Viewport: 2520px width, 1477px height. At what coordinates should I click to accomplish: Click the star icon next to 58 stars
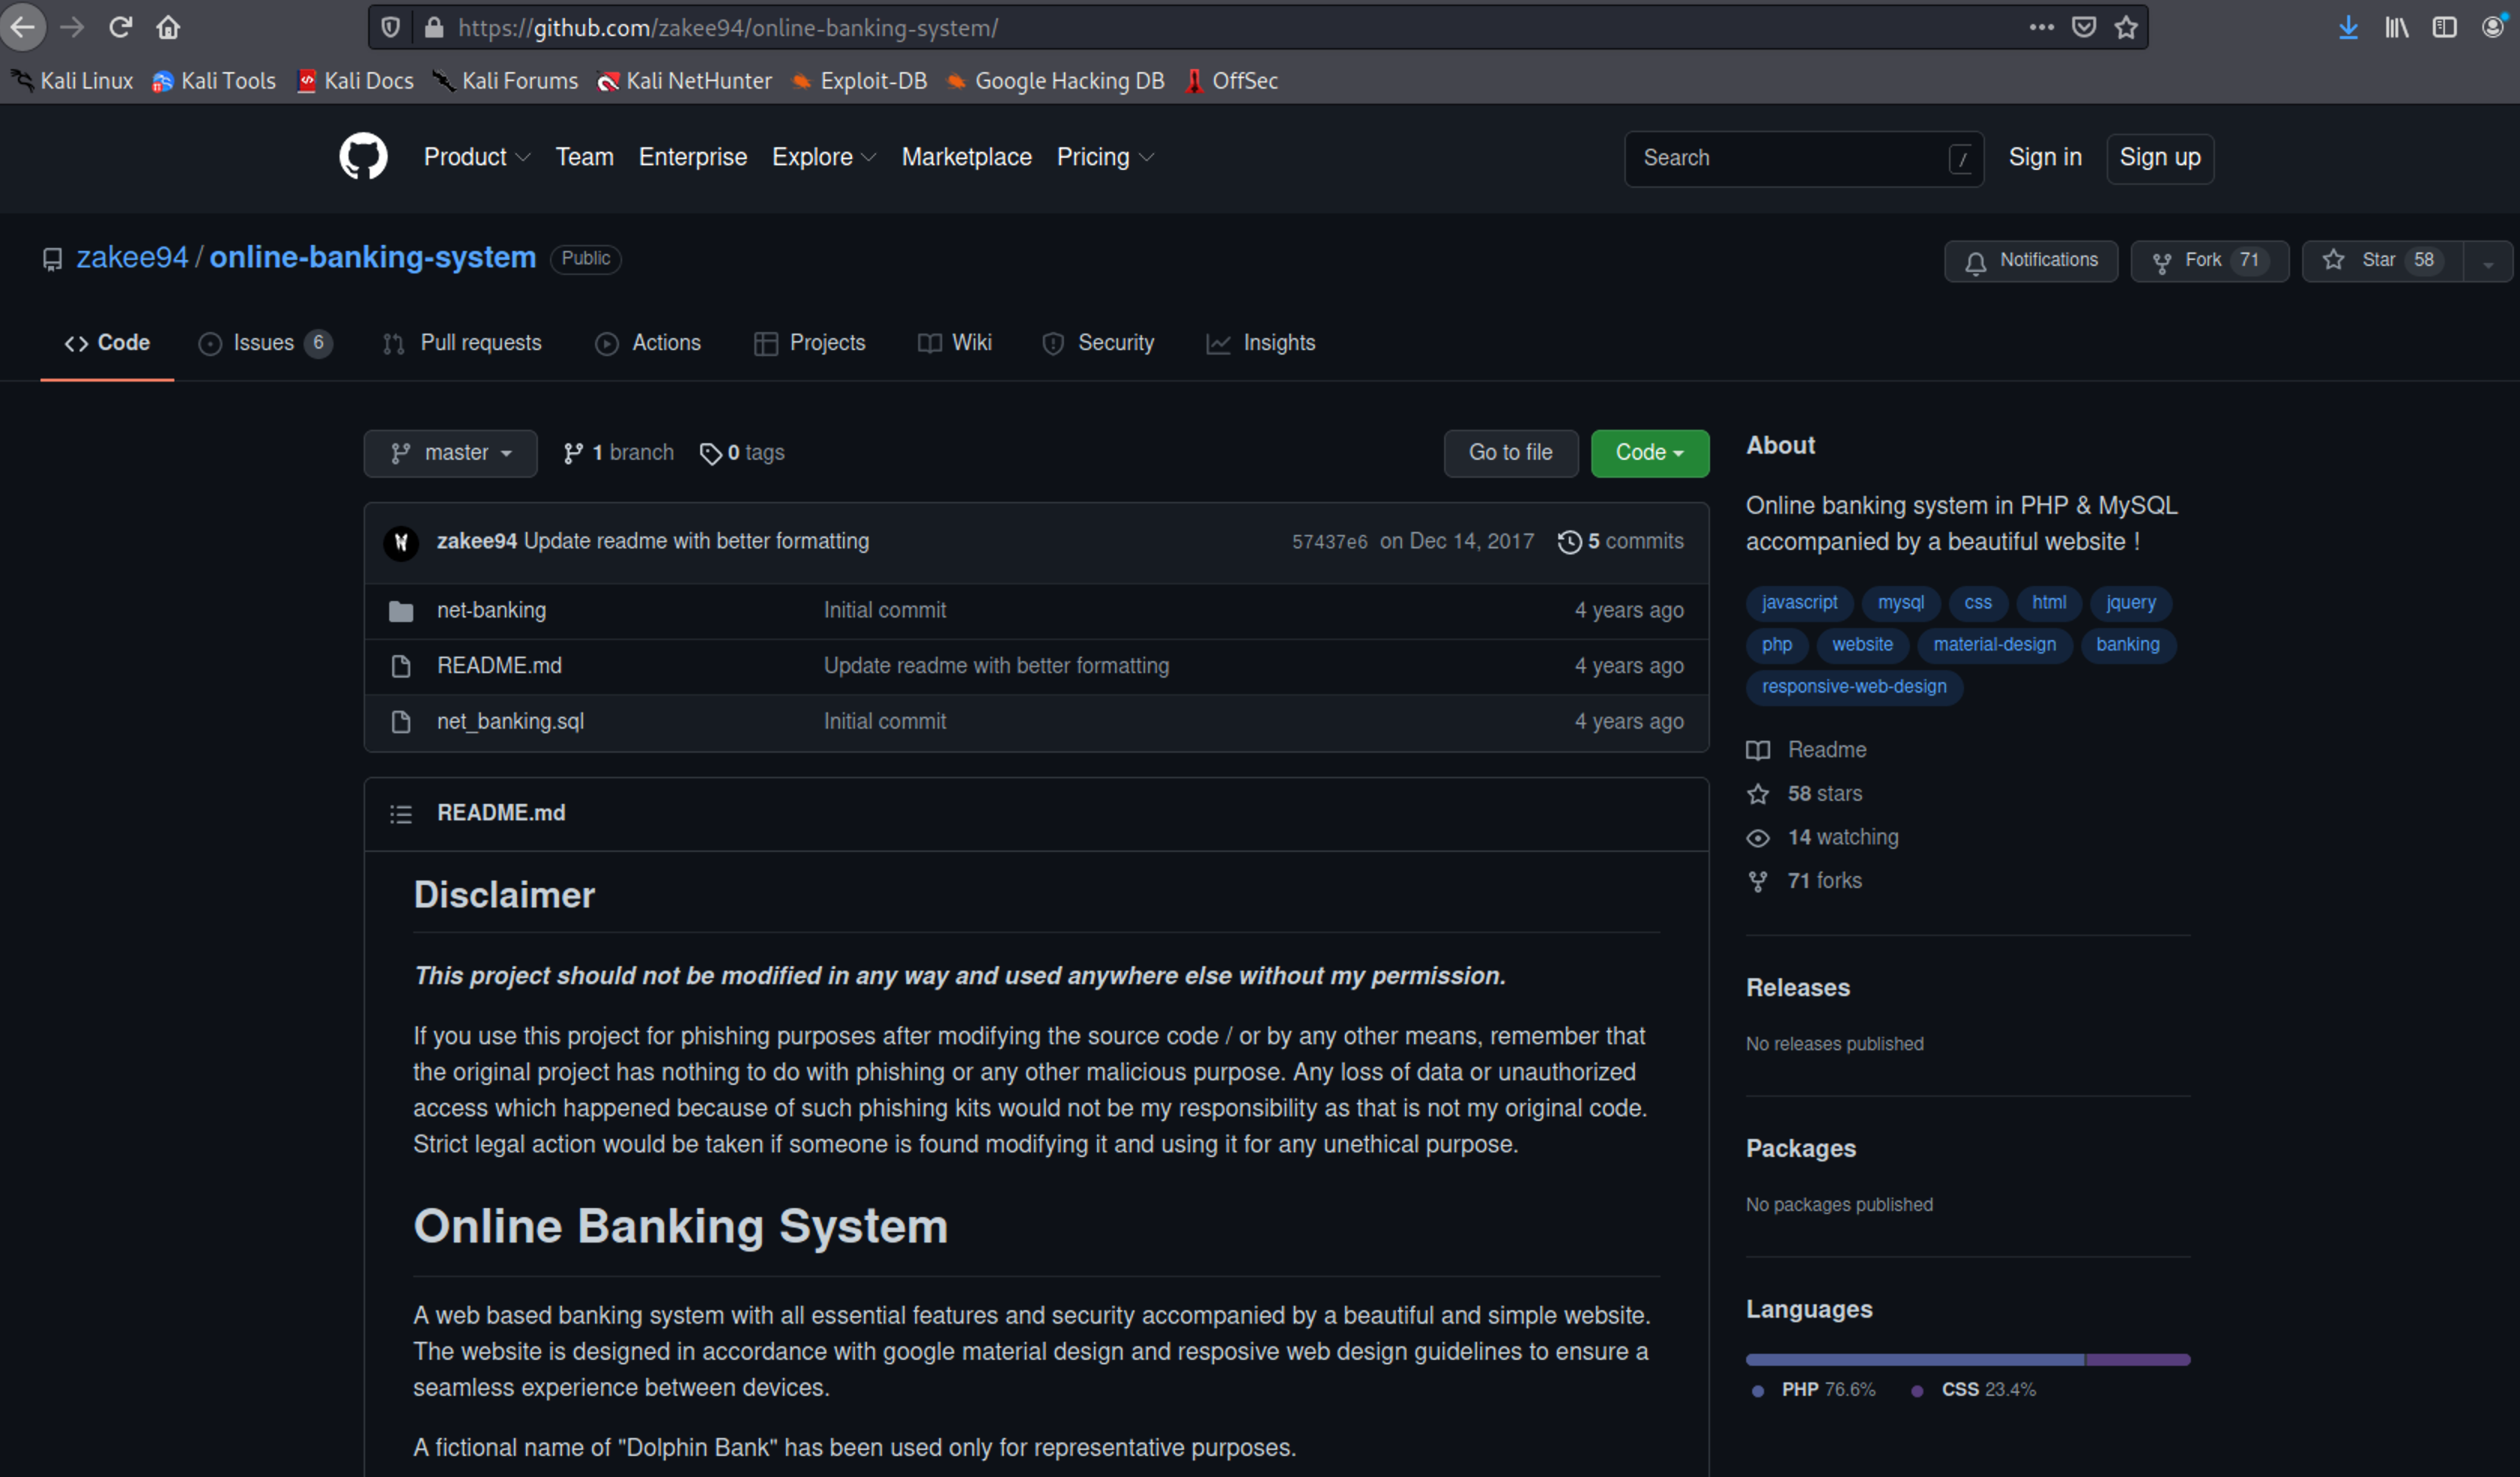click(x=1758, y=794)
